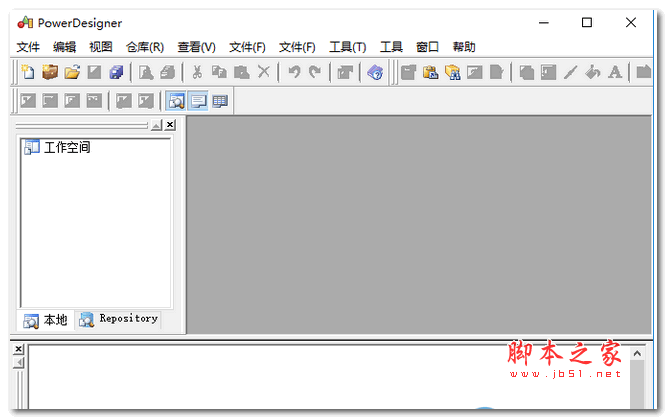Click the output pane left-arrow button below close
The width and height of the screenshot is (668, 420).
[x=18, y=362]
